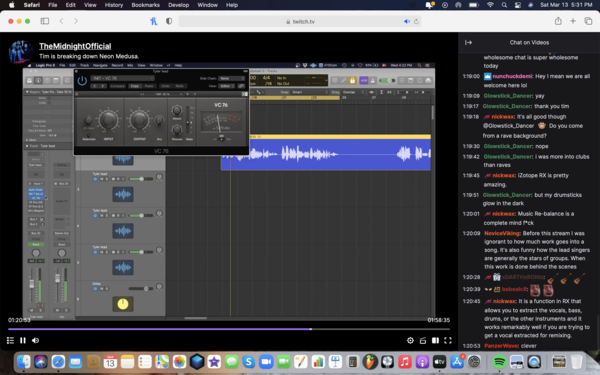Image resolution: width=600 pixels, height=375 pixels.
Task: Reload the twitch.tv page
Action: click(416, 21)
